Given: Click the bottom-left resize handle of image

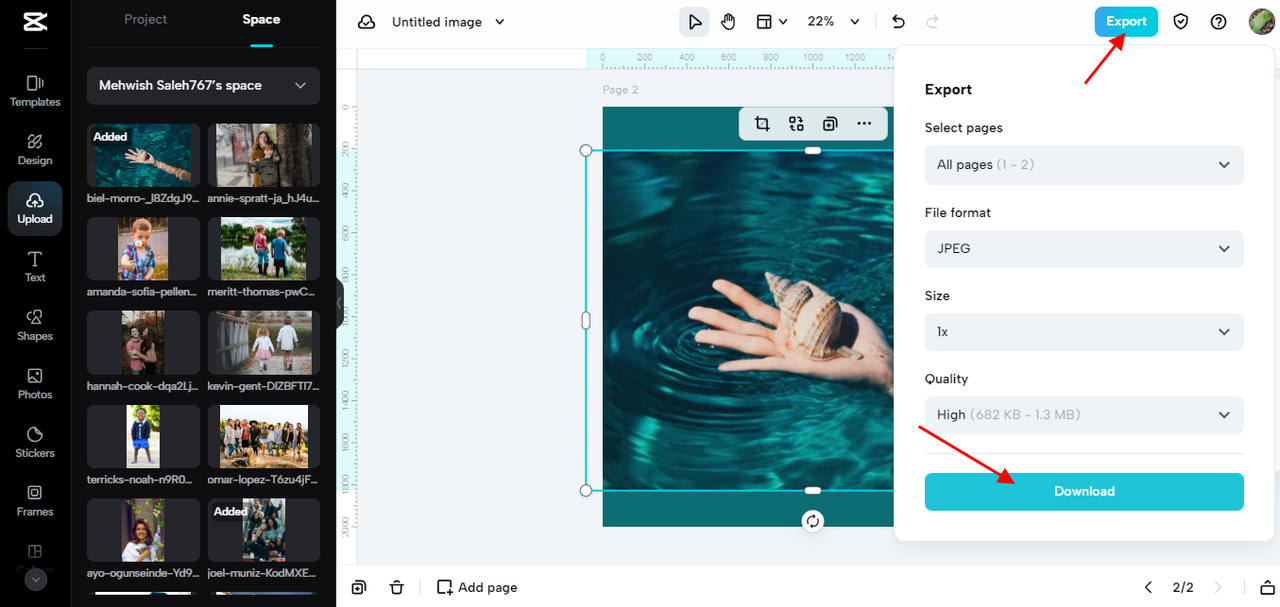Looking at the screenshot, I should coord(586,490).
